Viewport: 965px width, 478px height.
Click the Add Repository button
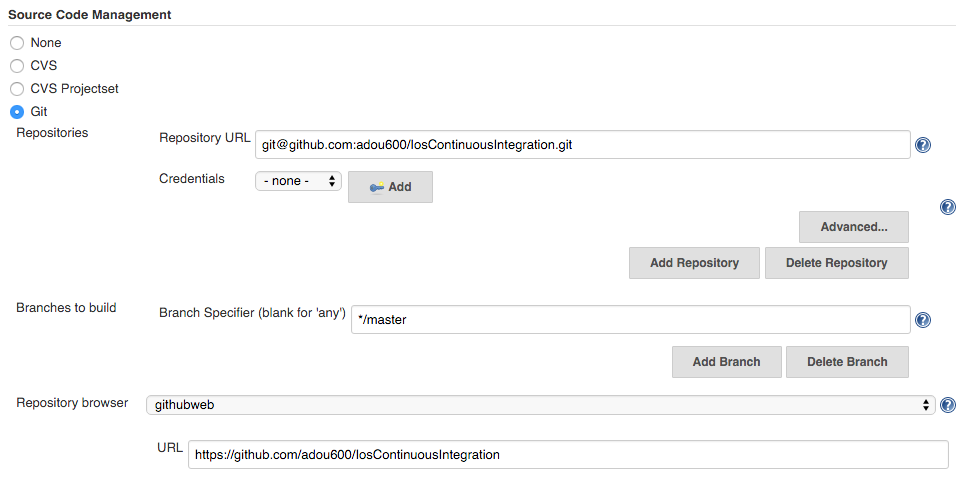(x=694, y=263)
